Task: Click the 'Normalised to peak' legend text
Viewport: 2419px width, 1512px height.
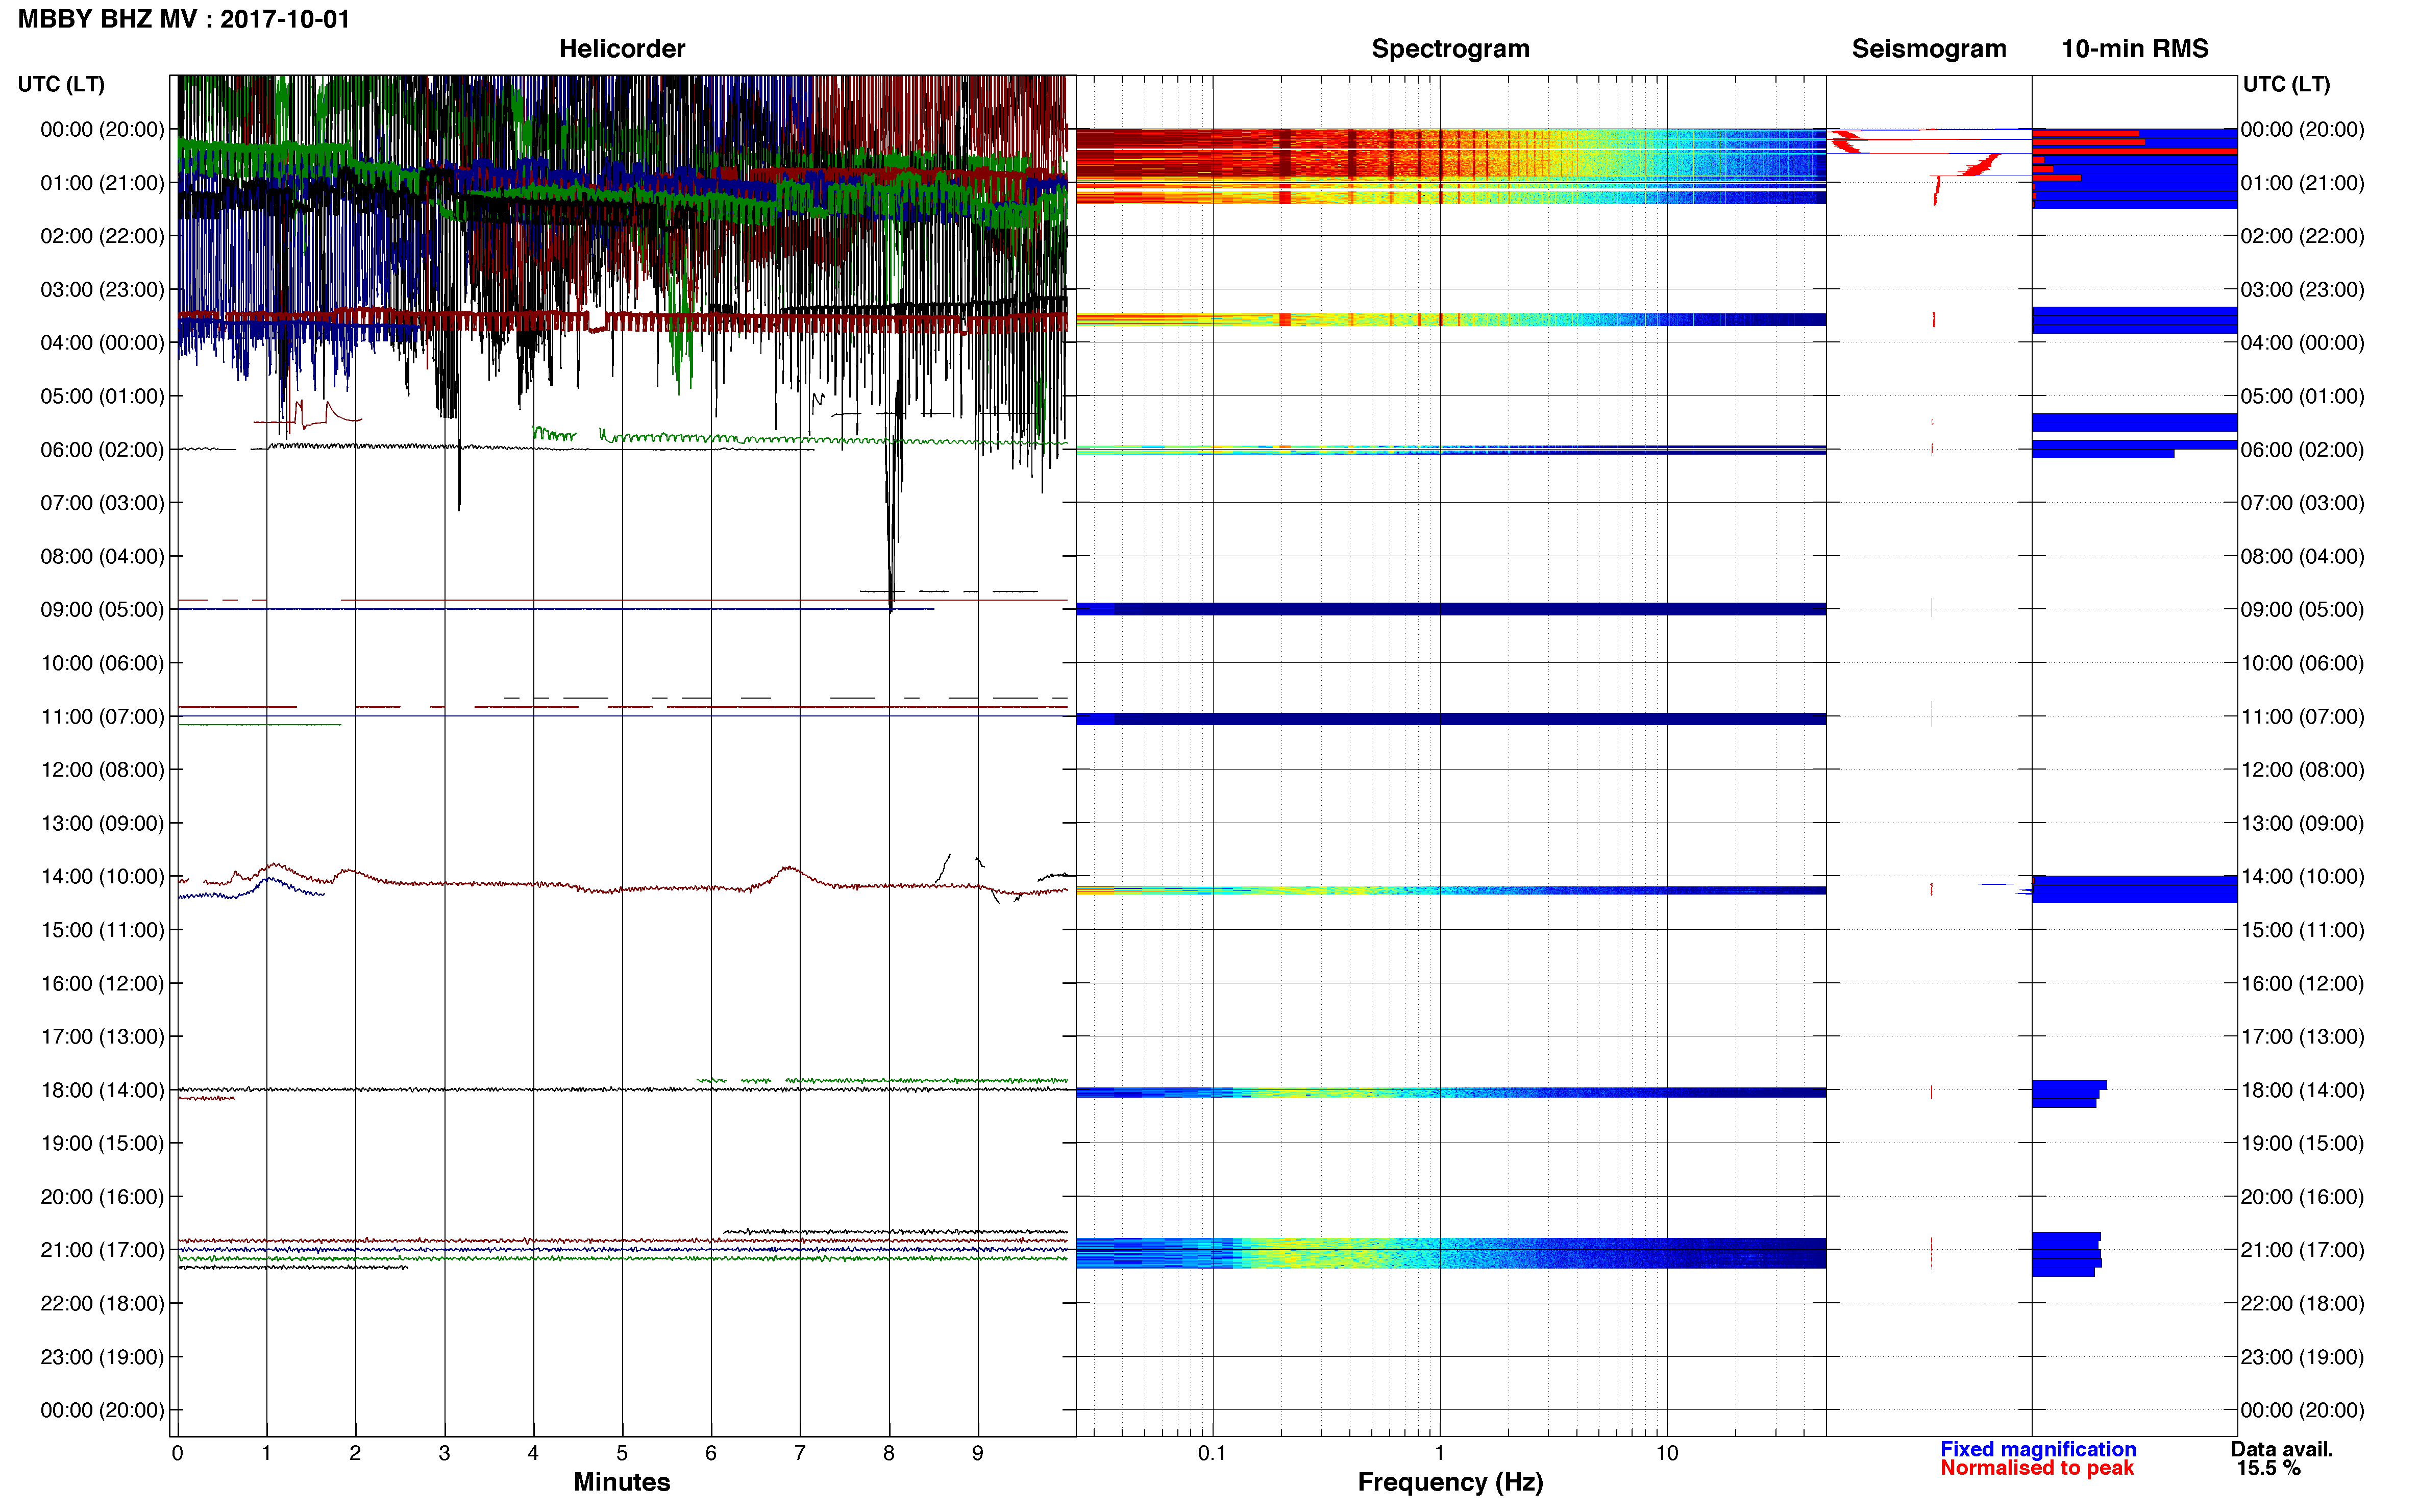Action: pos(2037,1468)
